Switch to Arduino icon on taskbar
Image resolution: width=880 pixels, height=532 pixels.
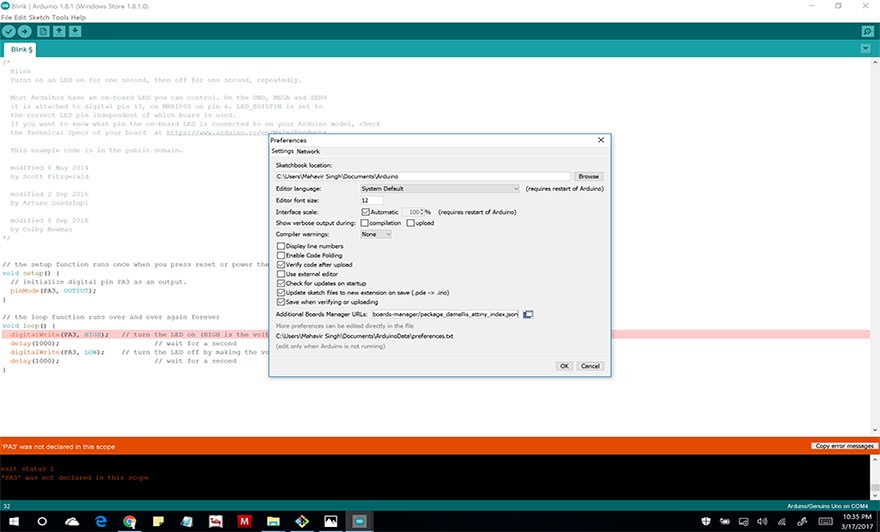[x=360, y=521]
